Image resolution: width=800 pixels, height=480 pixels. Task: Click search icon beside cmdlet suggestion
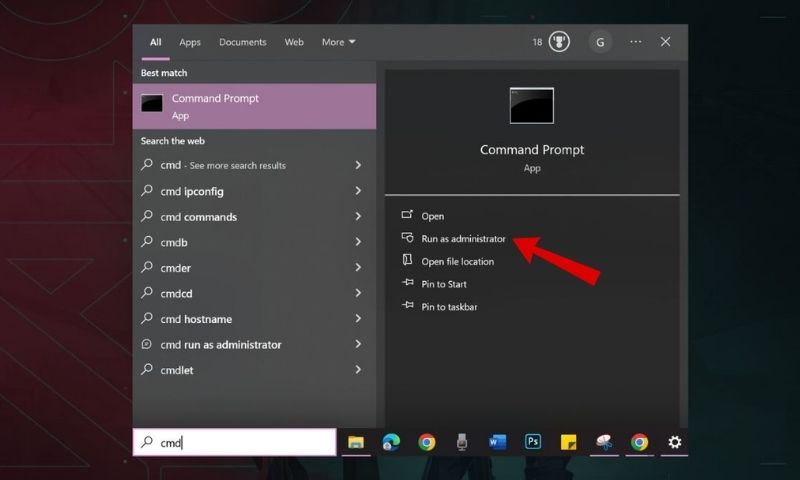pyautogui.click(x=147, y=369)
